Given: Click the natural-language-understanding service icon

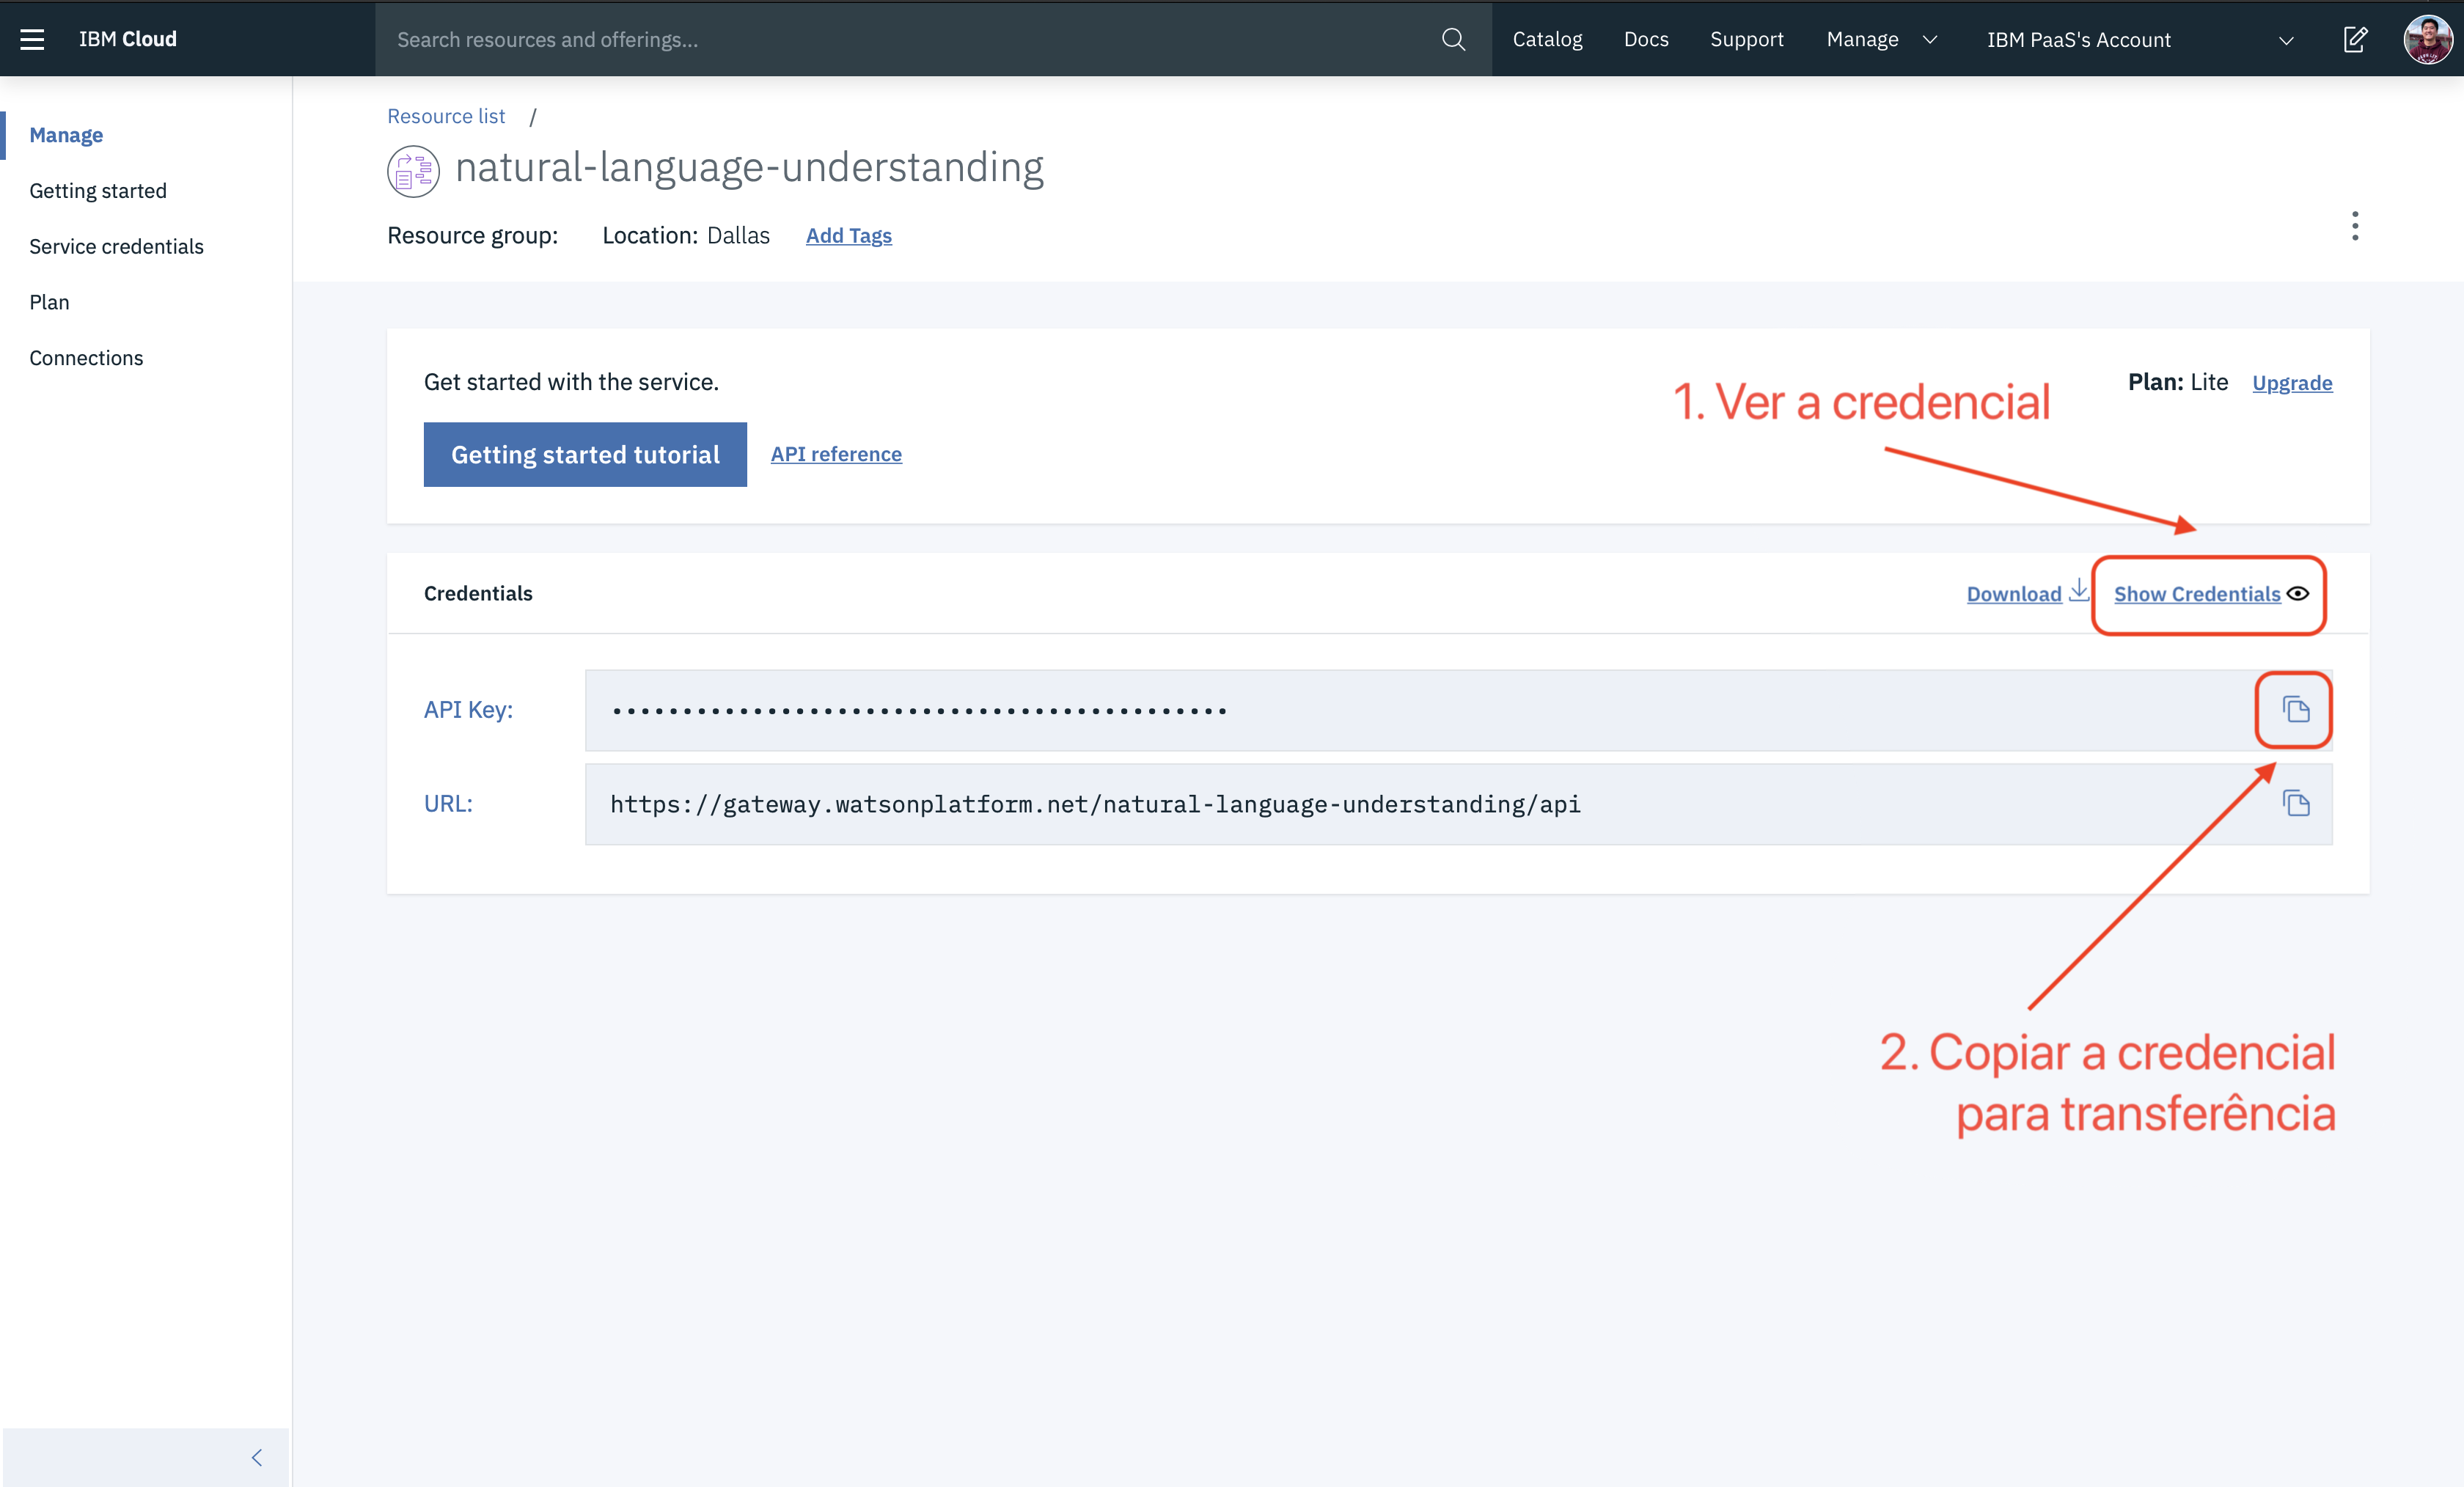Looking at the screenshot, I should (x=413, y=171).
